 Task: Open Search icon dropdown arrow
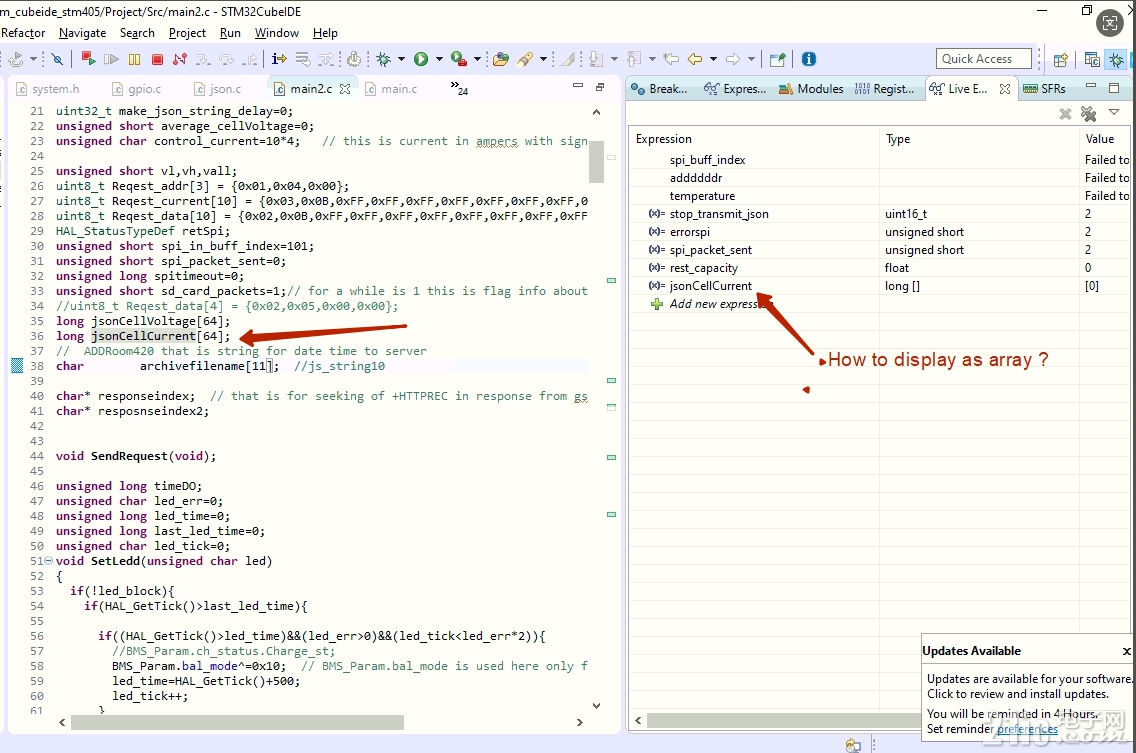click(x=543, y=59)
